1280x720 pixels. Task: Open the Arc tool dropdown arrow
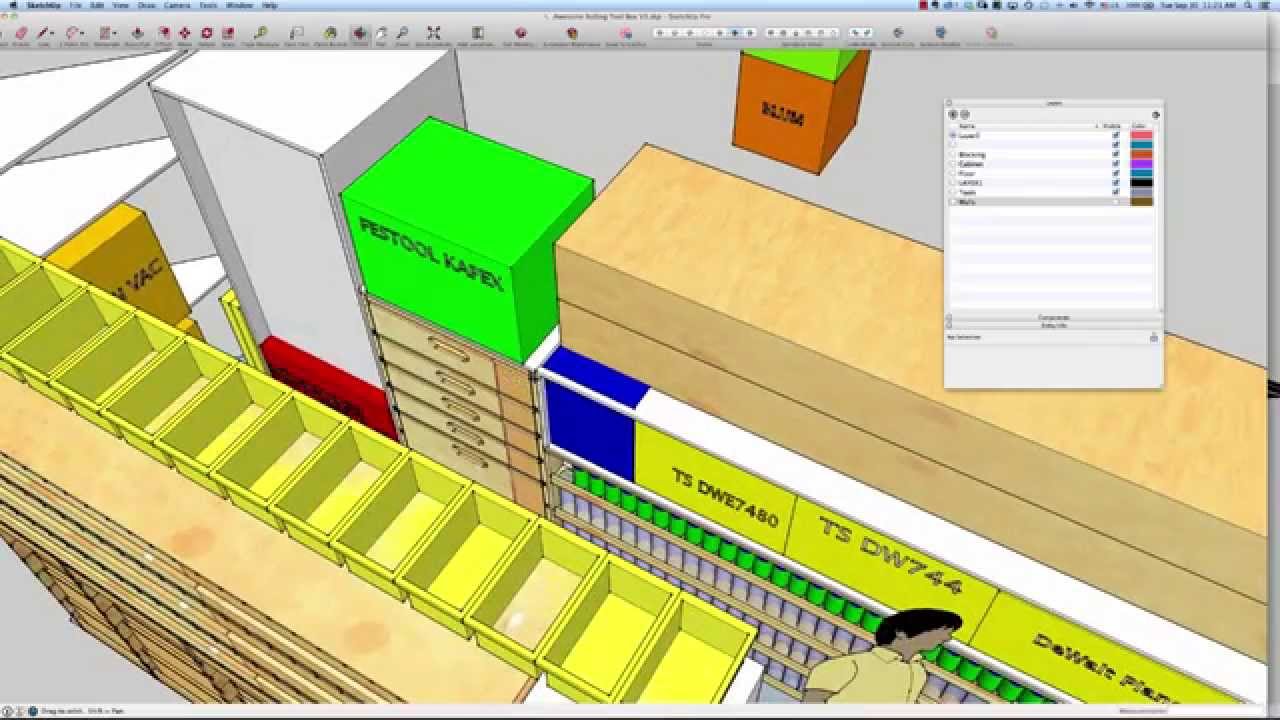82,33
